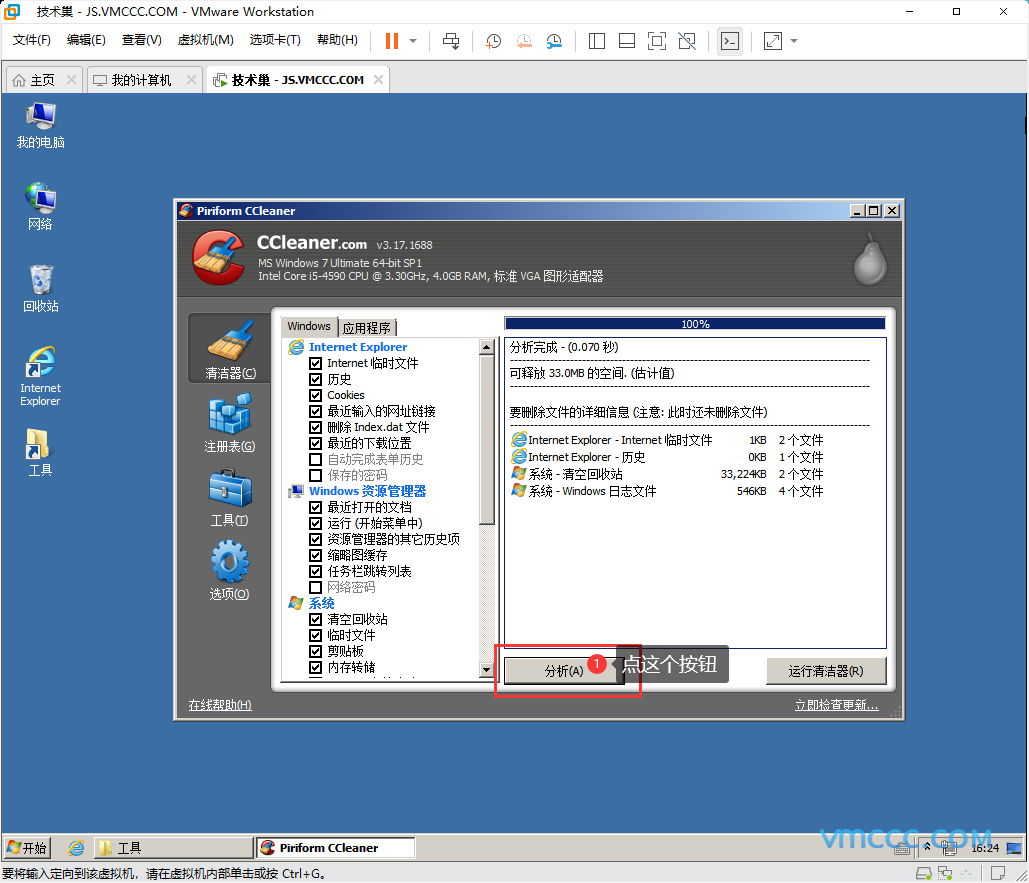Click the system tray clock showing 16:24
The width and height of the screenshot is (1029, 883).
coord(984,848)
